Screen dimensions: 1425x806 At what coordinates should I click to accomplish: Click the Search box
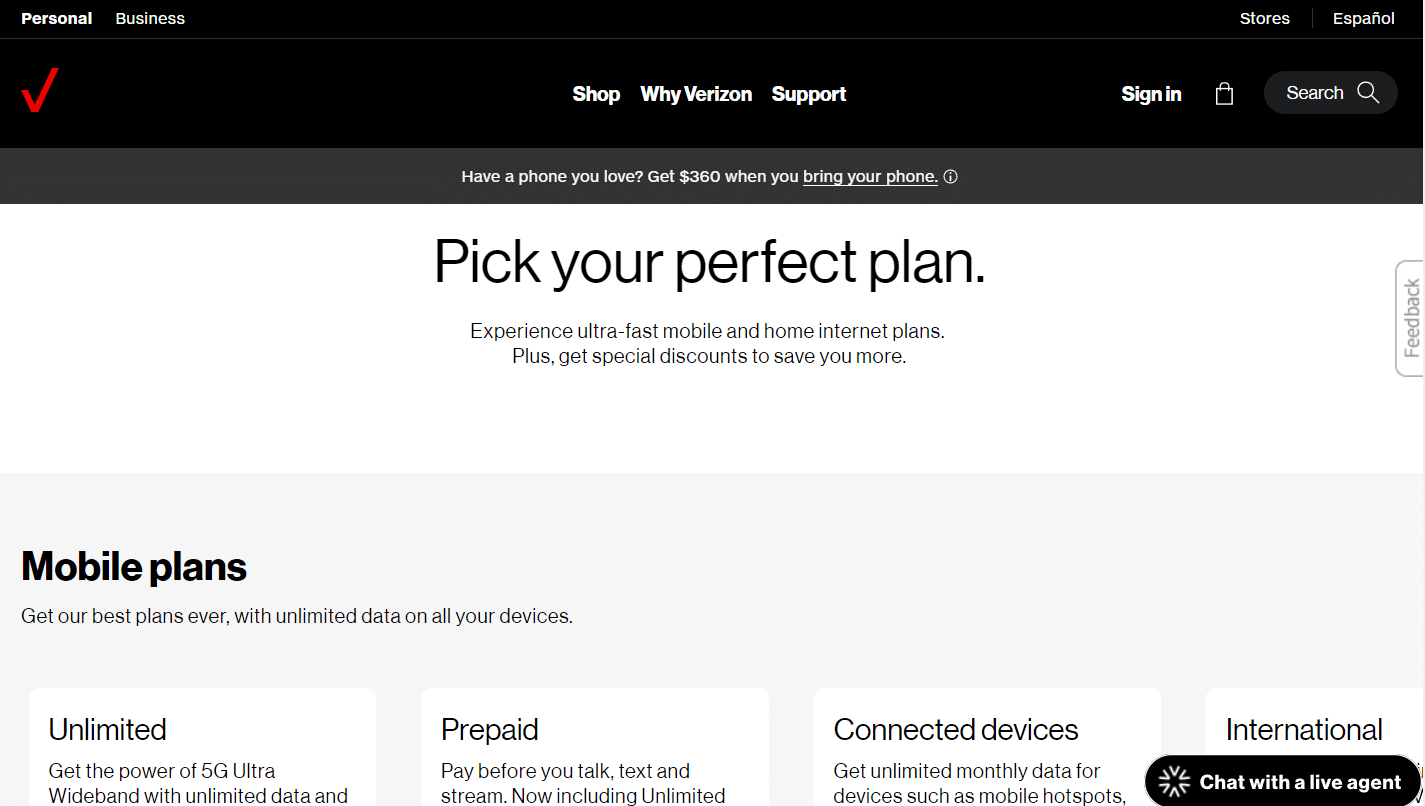(x=1314, y=93)
